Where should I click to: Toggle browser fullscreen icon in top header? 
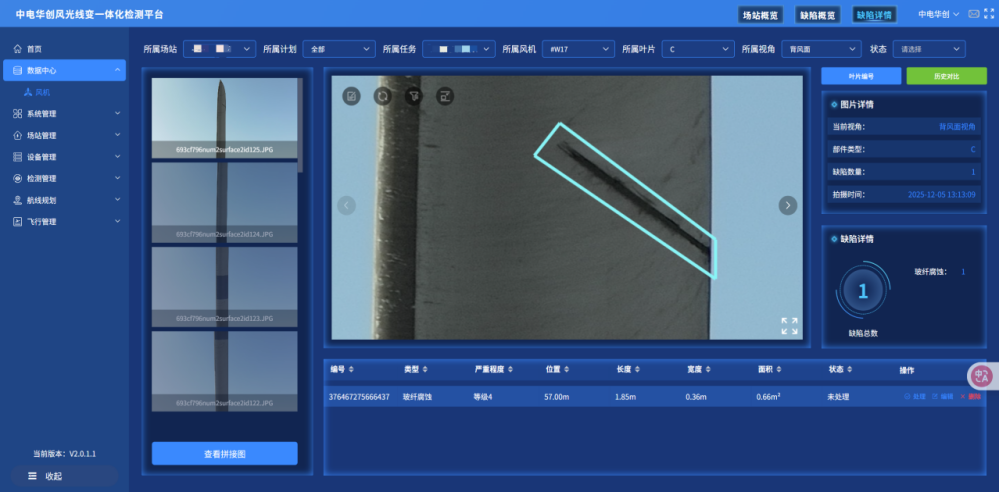pos(989,14)
